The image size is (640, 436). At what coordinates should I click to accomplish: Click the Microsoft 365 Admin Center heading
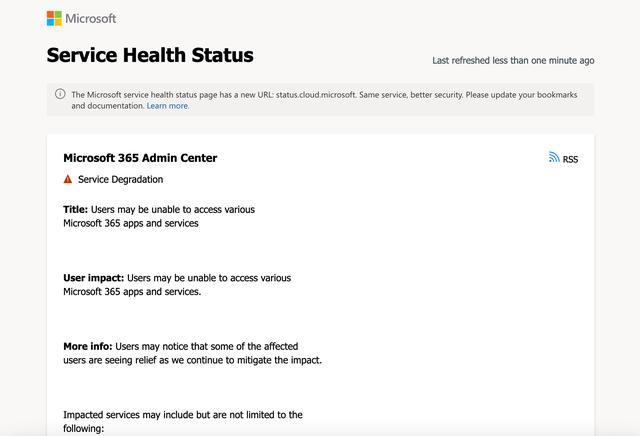(140, 158)
